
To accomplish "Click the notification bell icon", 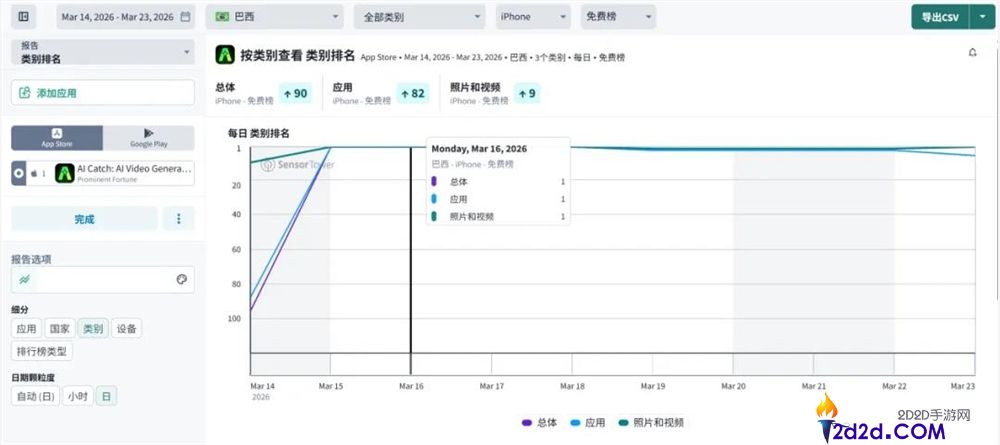I will point(973,53).
